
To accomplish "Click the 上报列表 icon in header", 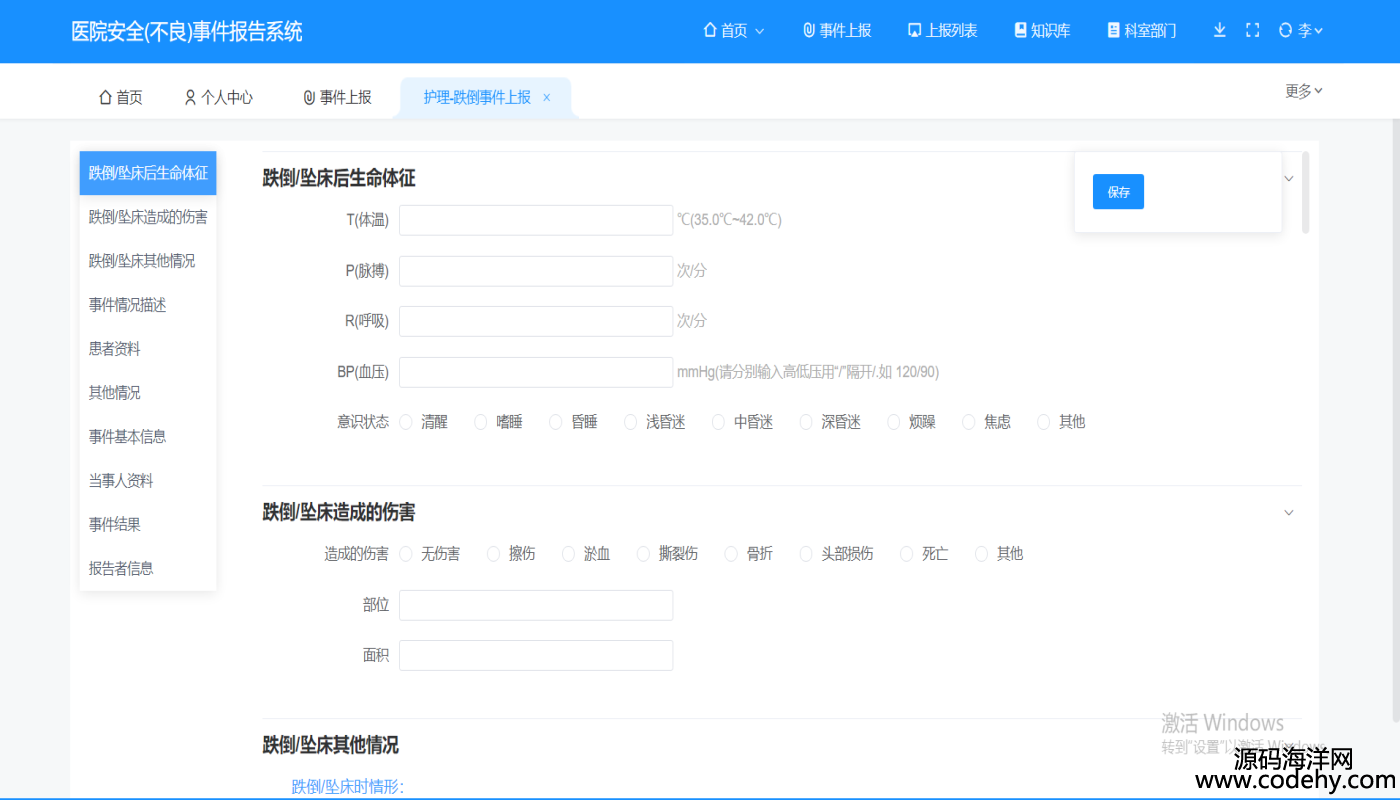I will 914,30.
